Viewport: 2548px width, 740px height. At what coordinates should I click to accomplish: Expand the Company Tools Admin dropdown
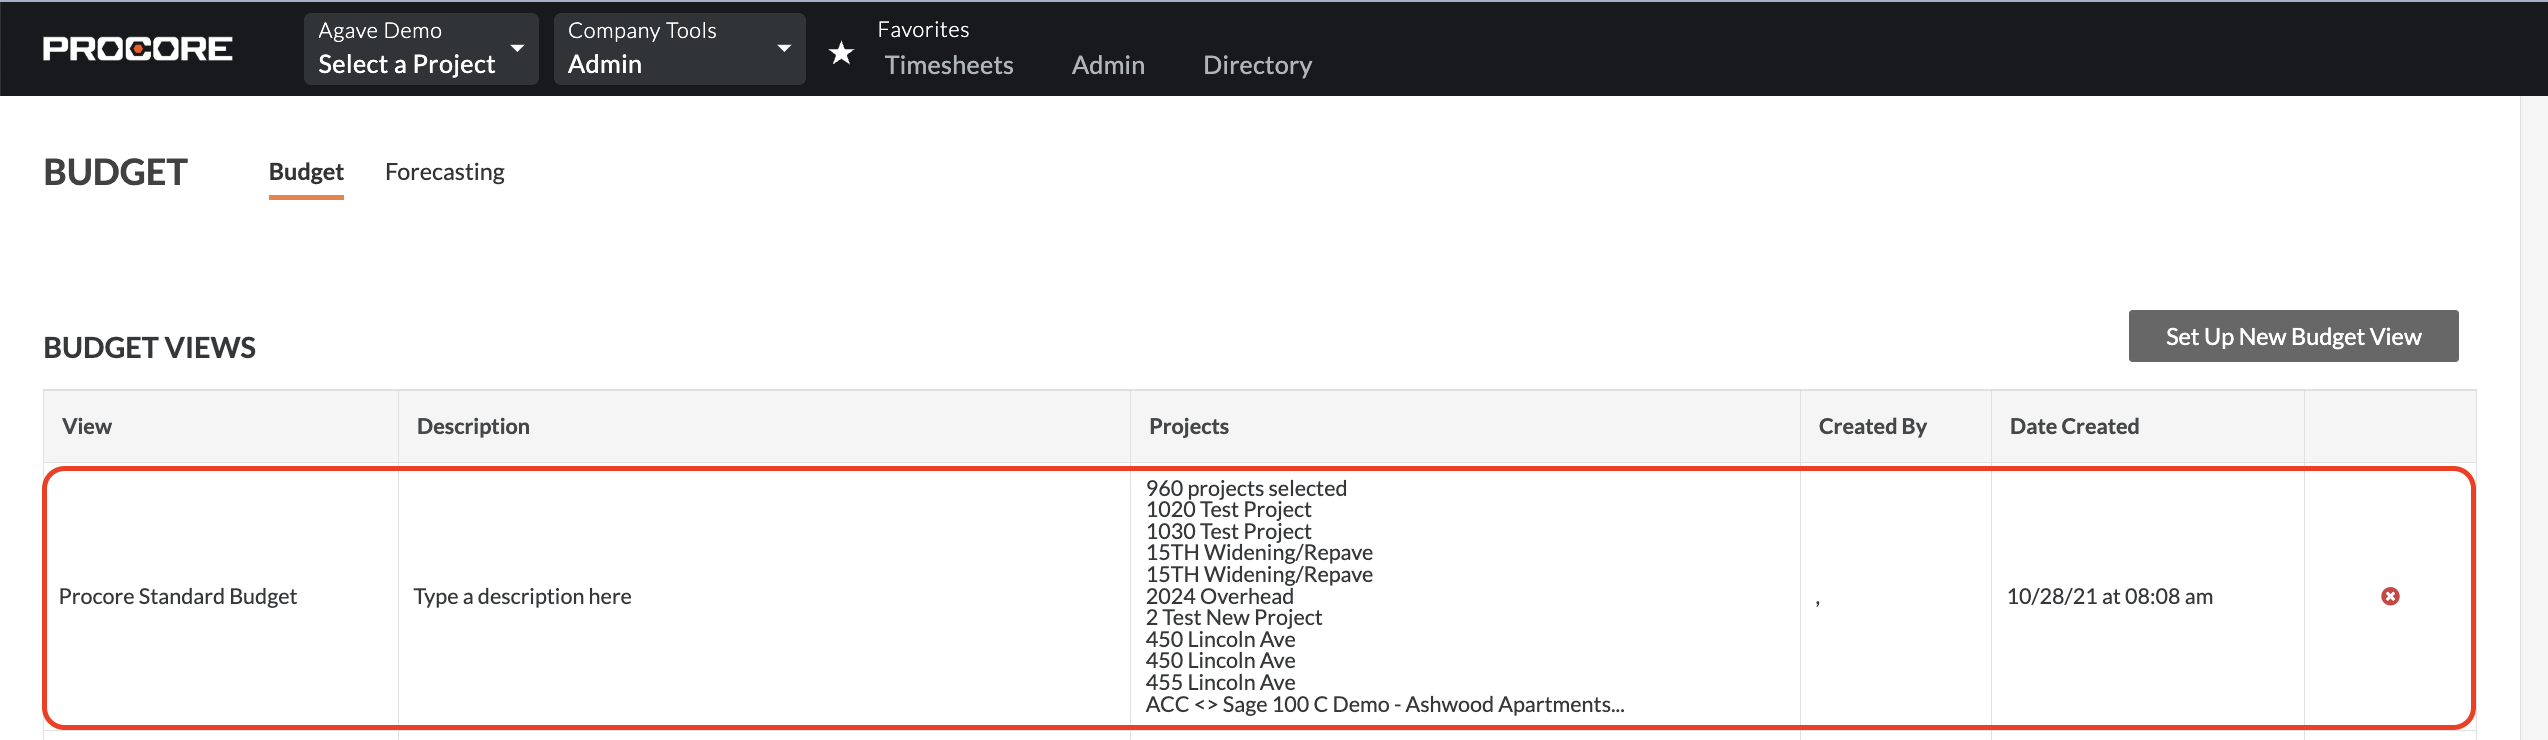pyautogui.click(x=679, y=49)
